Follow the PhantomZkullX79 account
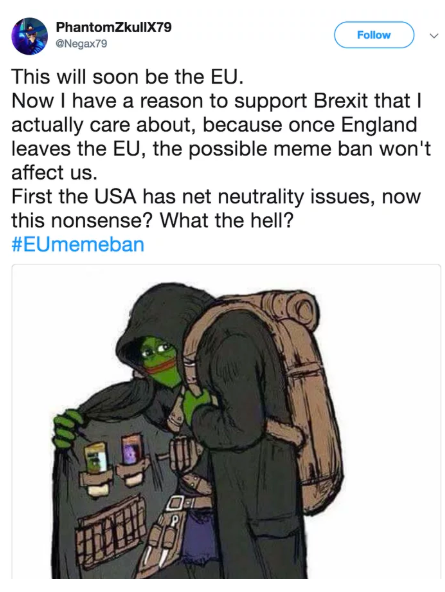 tap(374, 35)
